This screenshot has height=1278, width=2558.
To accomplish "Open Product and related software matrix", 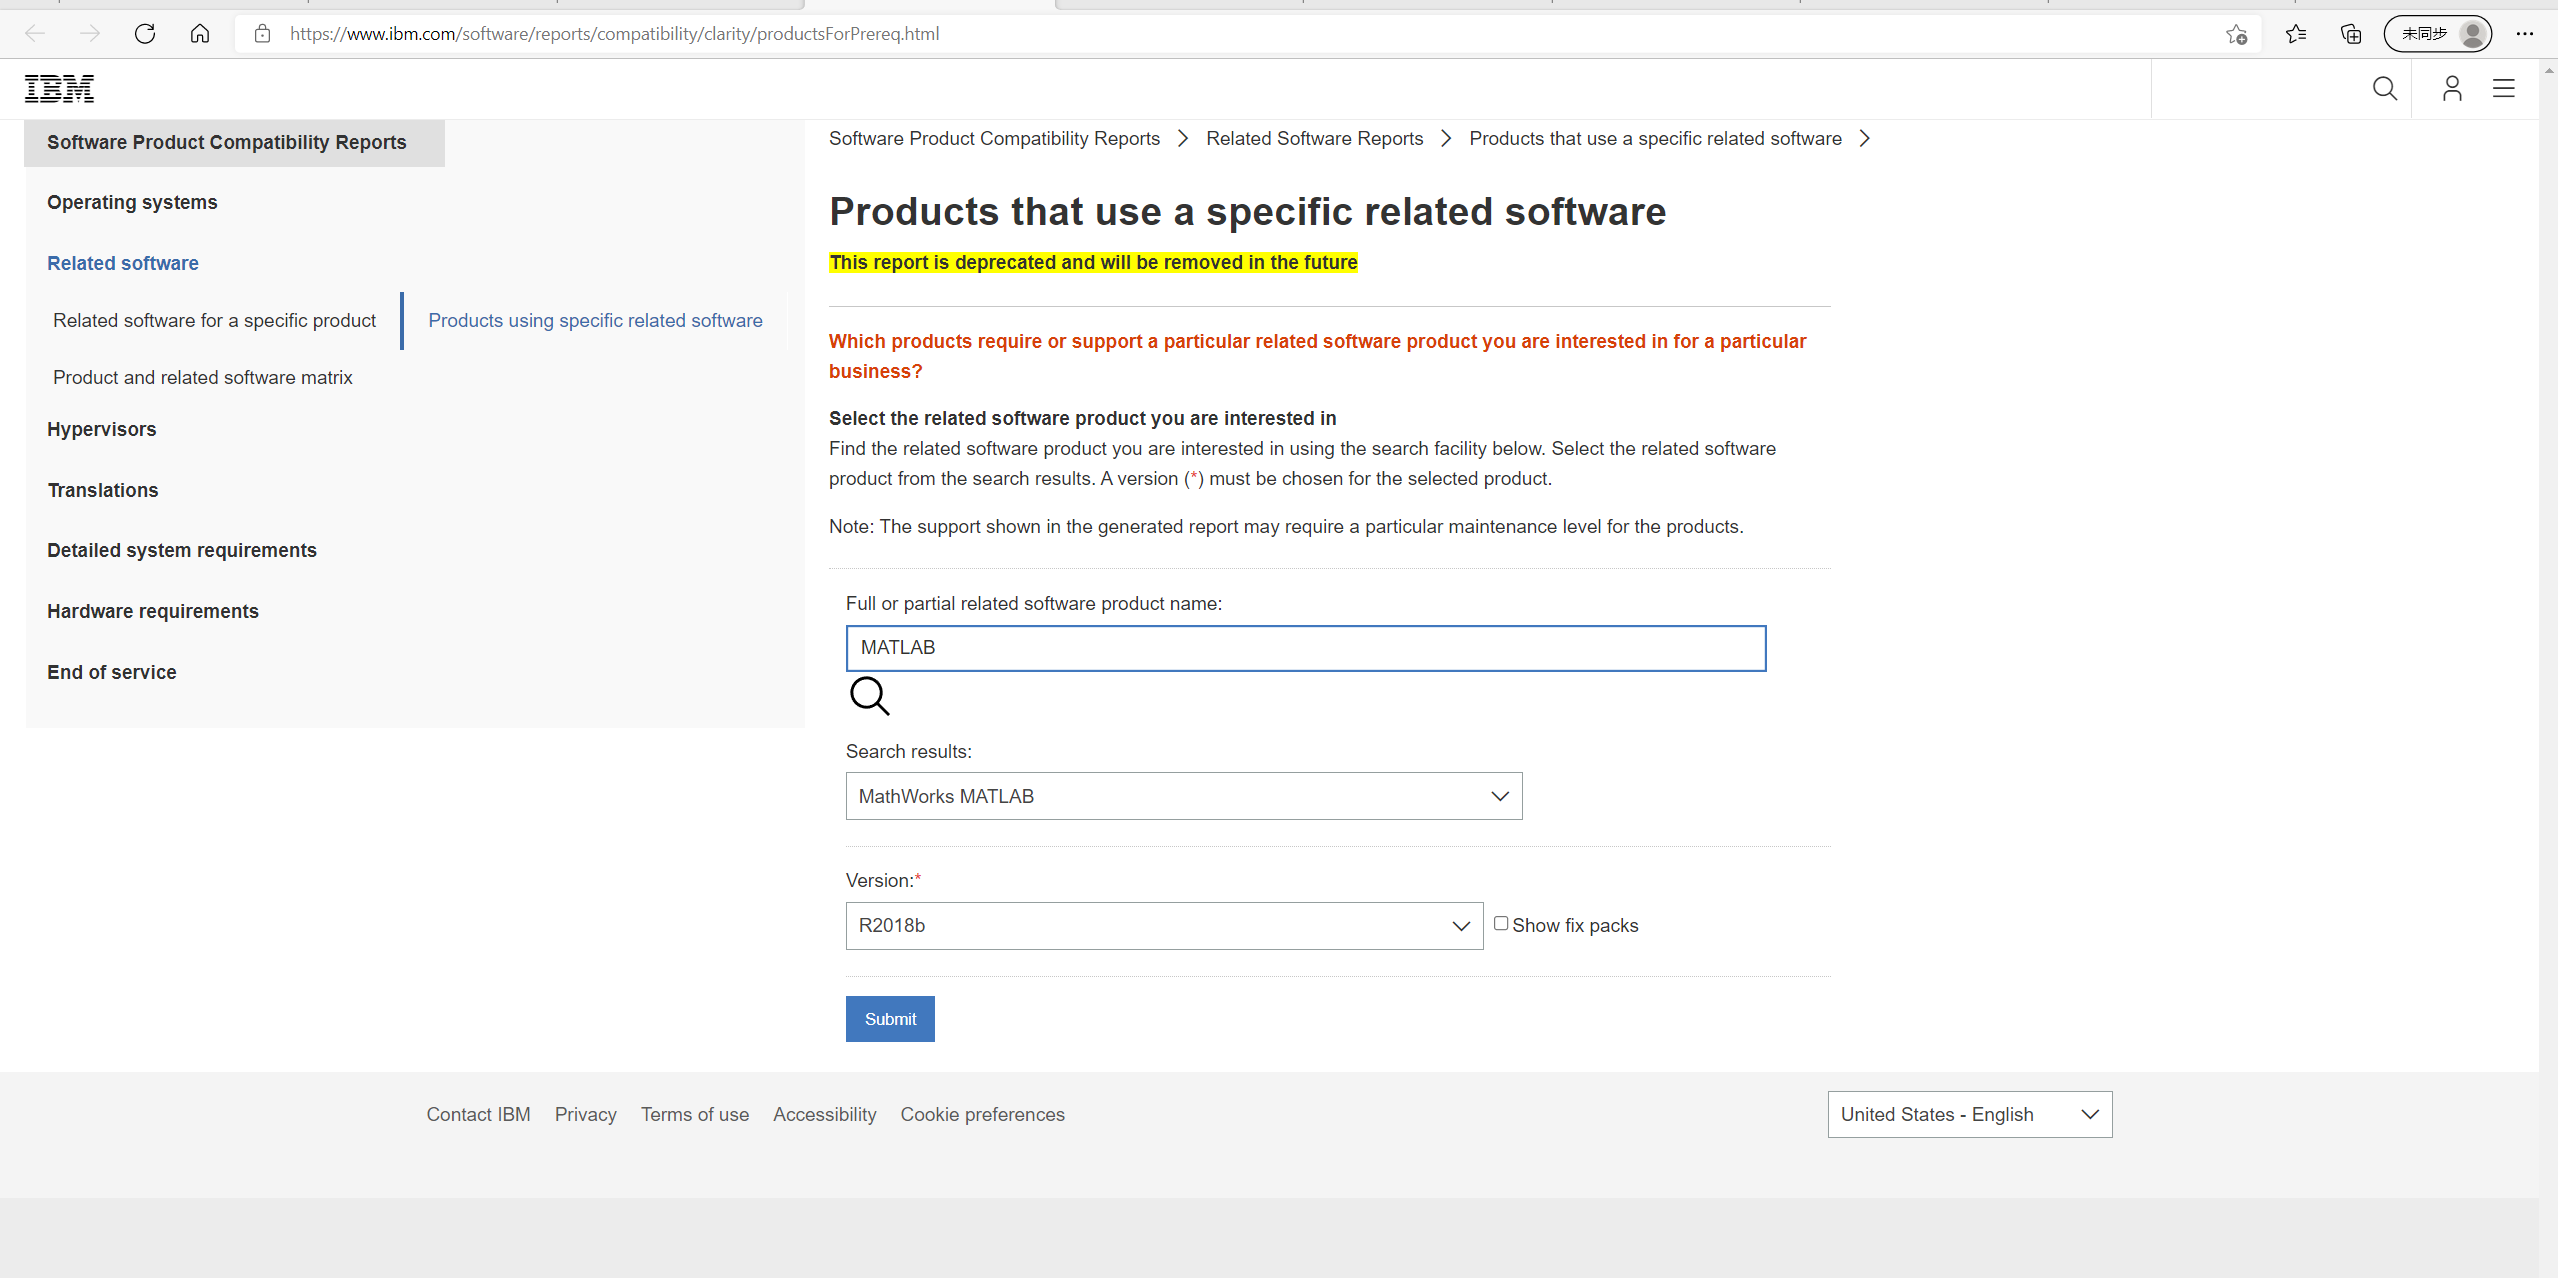I will (203, 377).
